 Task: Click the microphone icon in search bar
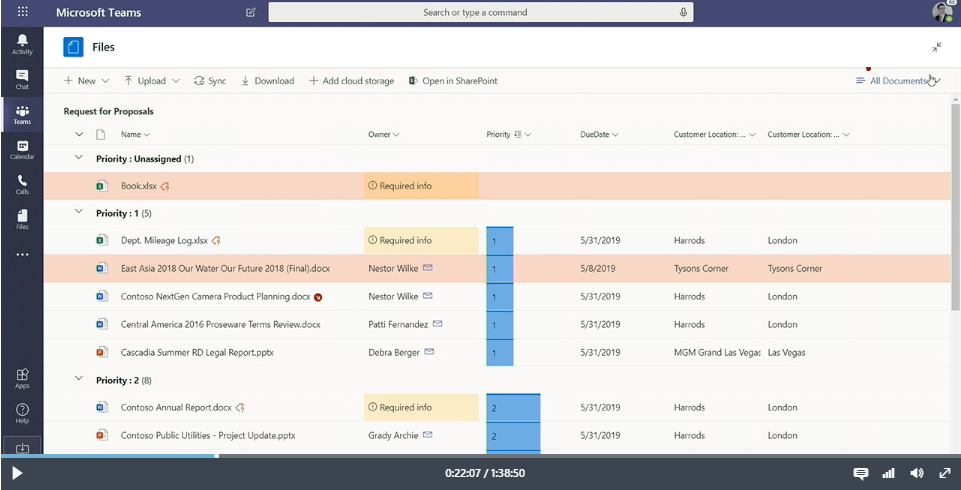(x=683, y=12)
